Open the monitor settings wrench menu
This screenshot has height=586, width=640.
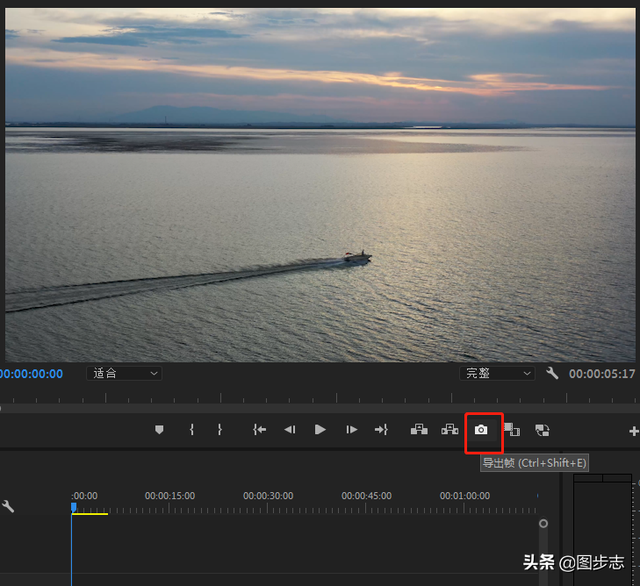click(x=552, y=373)
